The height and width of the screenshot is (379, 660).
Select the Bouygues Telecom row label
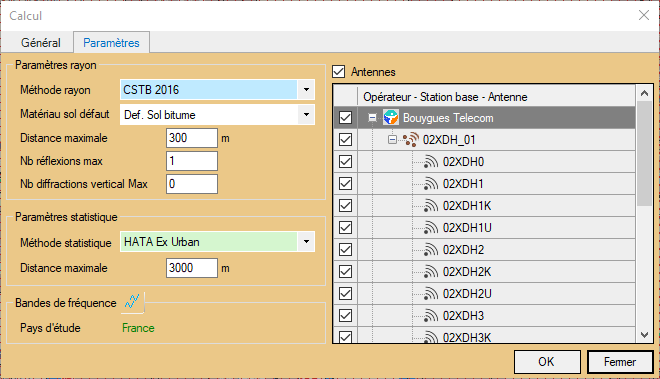pos(448,117)
